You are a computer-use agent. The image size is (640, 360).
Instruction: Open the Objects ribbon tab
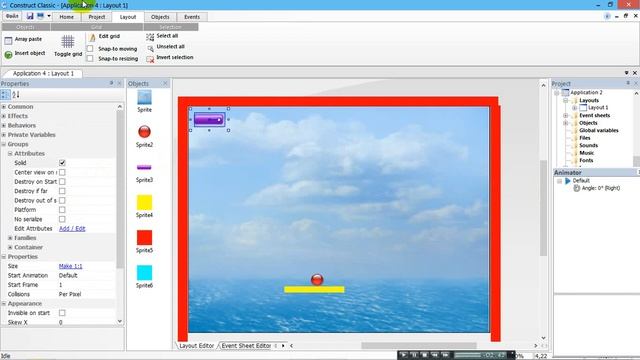click(x=160, y=17)
